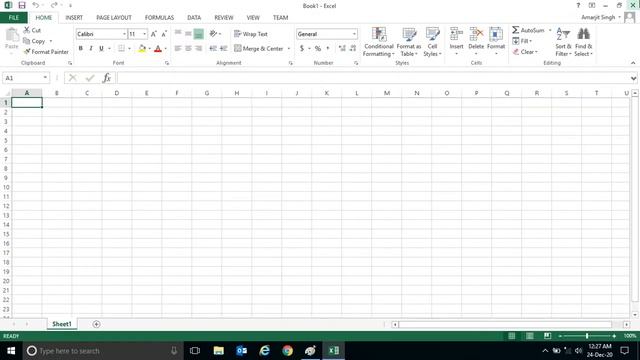Switch to the FORMULAS tab
640x360 pixels.
159,18
